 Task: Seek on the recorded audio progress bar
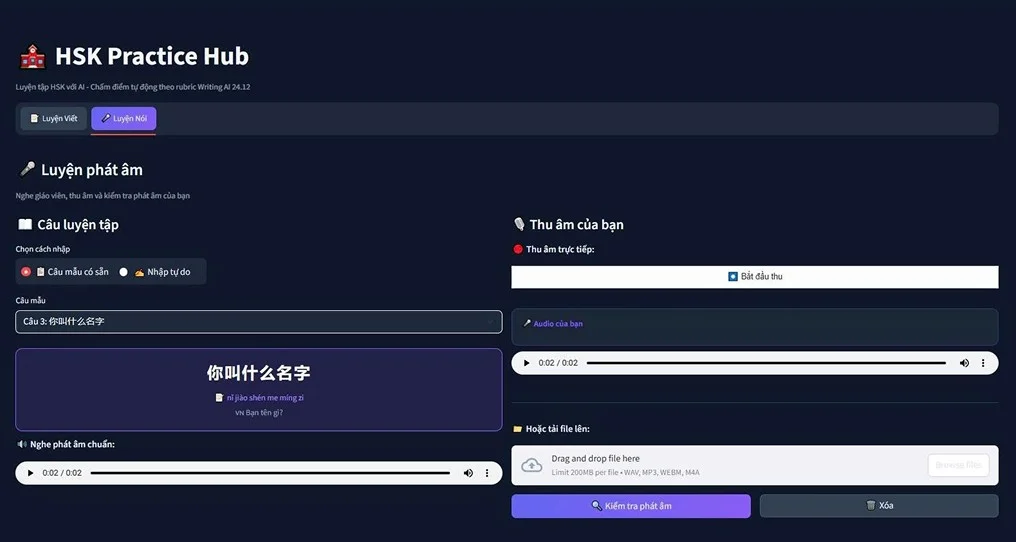[x=765, y=363]
